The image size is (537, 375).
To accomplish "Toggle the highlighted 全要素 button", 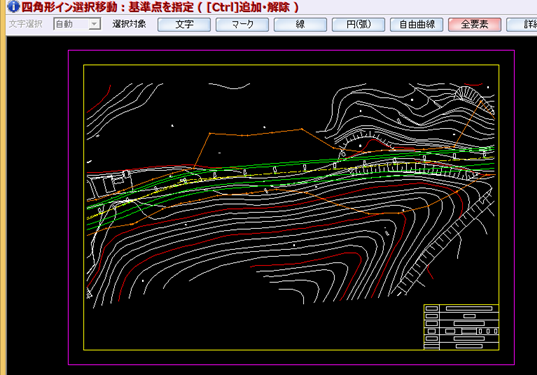I will pos(475,24).
